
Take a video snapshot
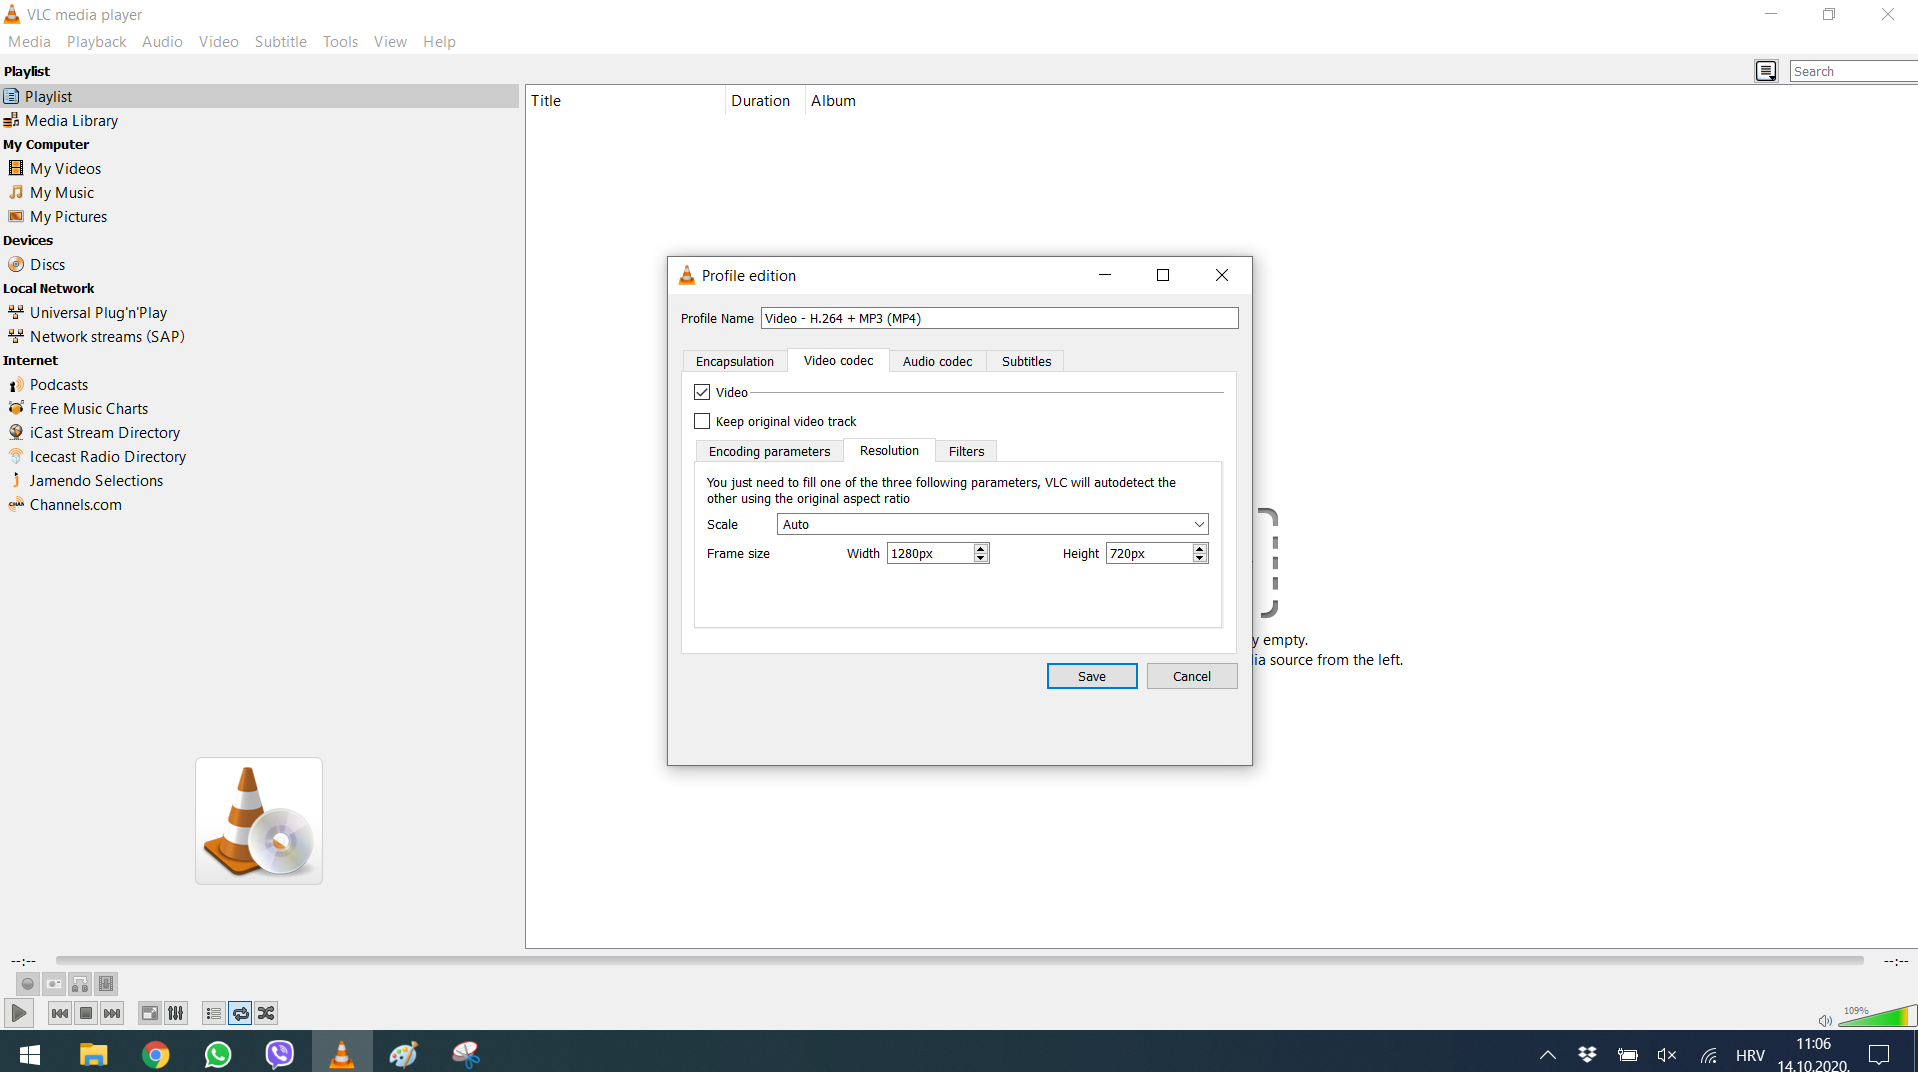click(54, 984)
